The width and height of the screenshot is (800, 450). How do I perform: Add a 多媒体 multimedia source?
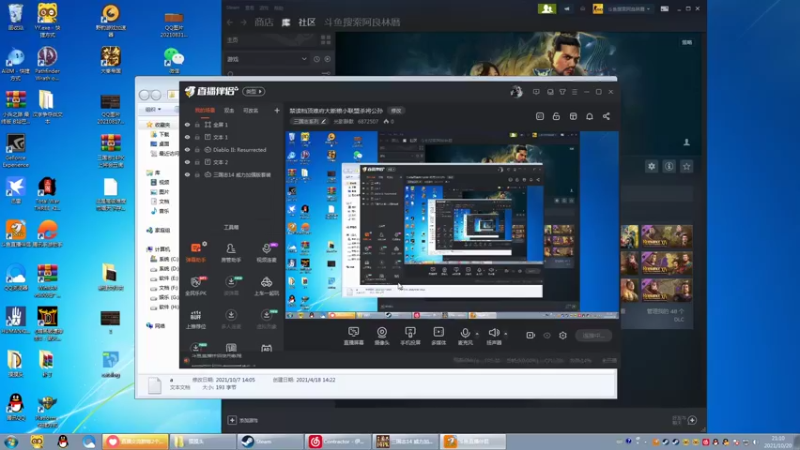439,336
